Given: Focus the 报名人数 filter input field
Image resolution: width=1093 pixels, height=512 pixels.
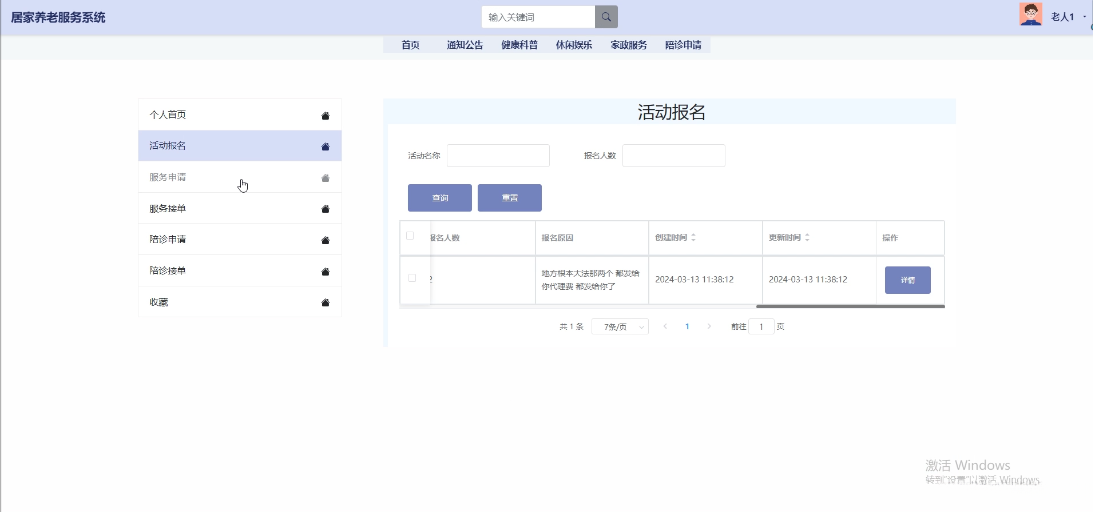Looking at the screenshot, I should 673,155.
